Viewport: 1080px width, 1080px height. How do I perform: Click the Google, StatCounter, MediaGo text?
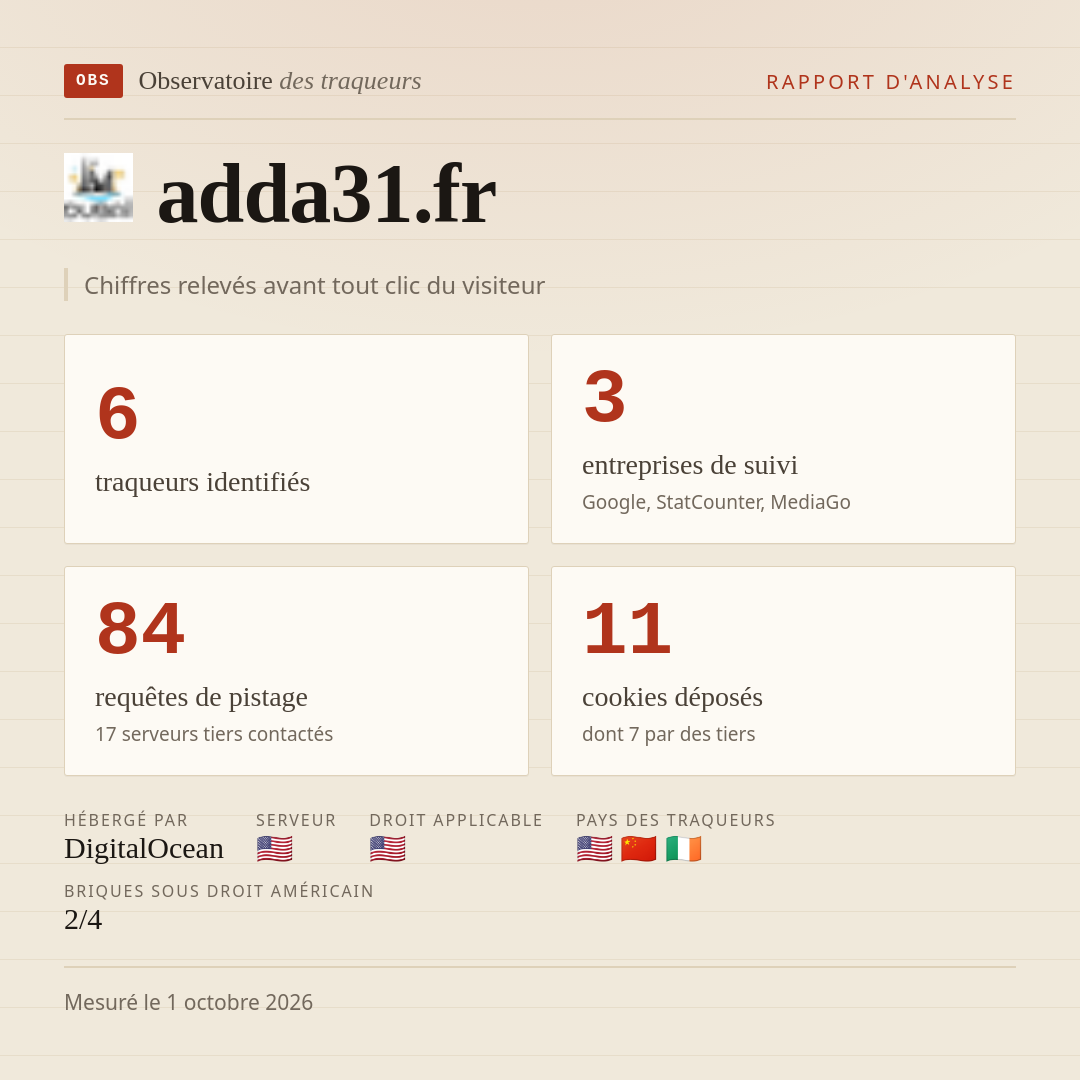tap(716, 502)
